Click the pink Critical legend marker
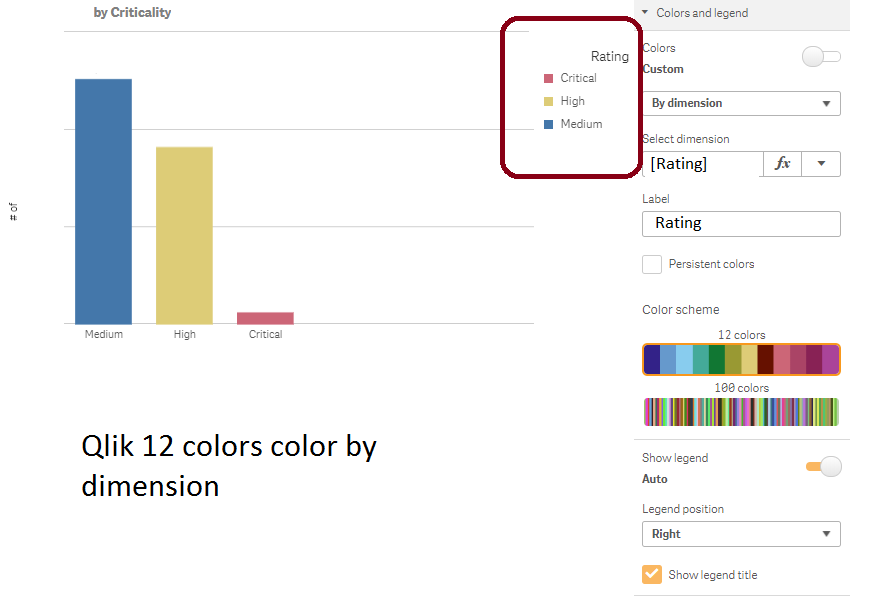The width and height of the screenshot is (871, 601). 549,77
